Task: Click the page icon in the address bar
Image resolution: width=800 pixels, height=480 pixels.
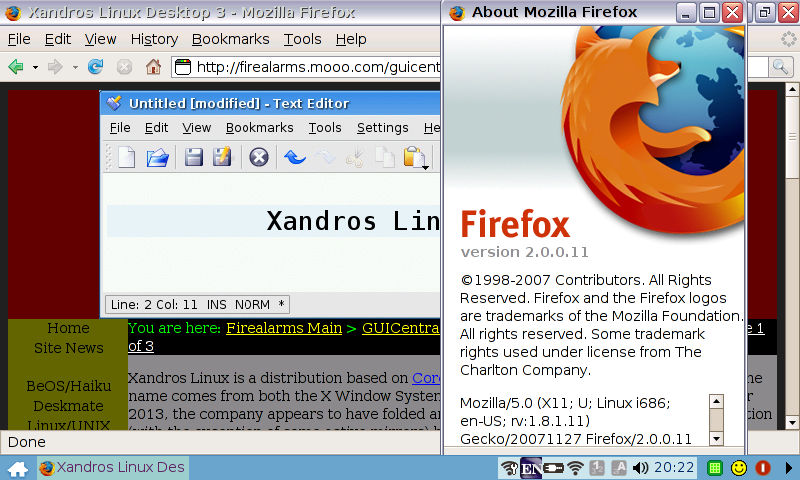Action: 183,67
